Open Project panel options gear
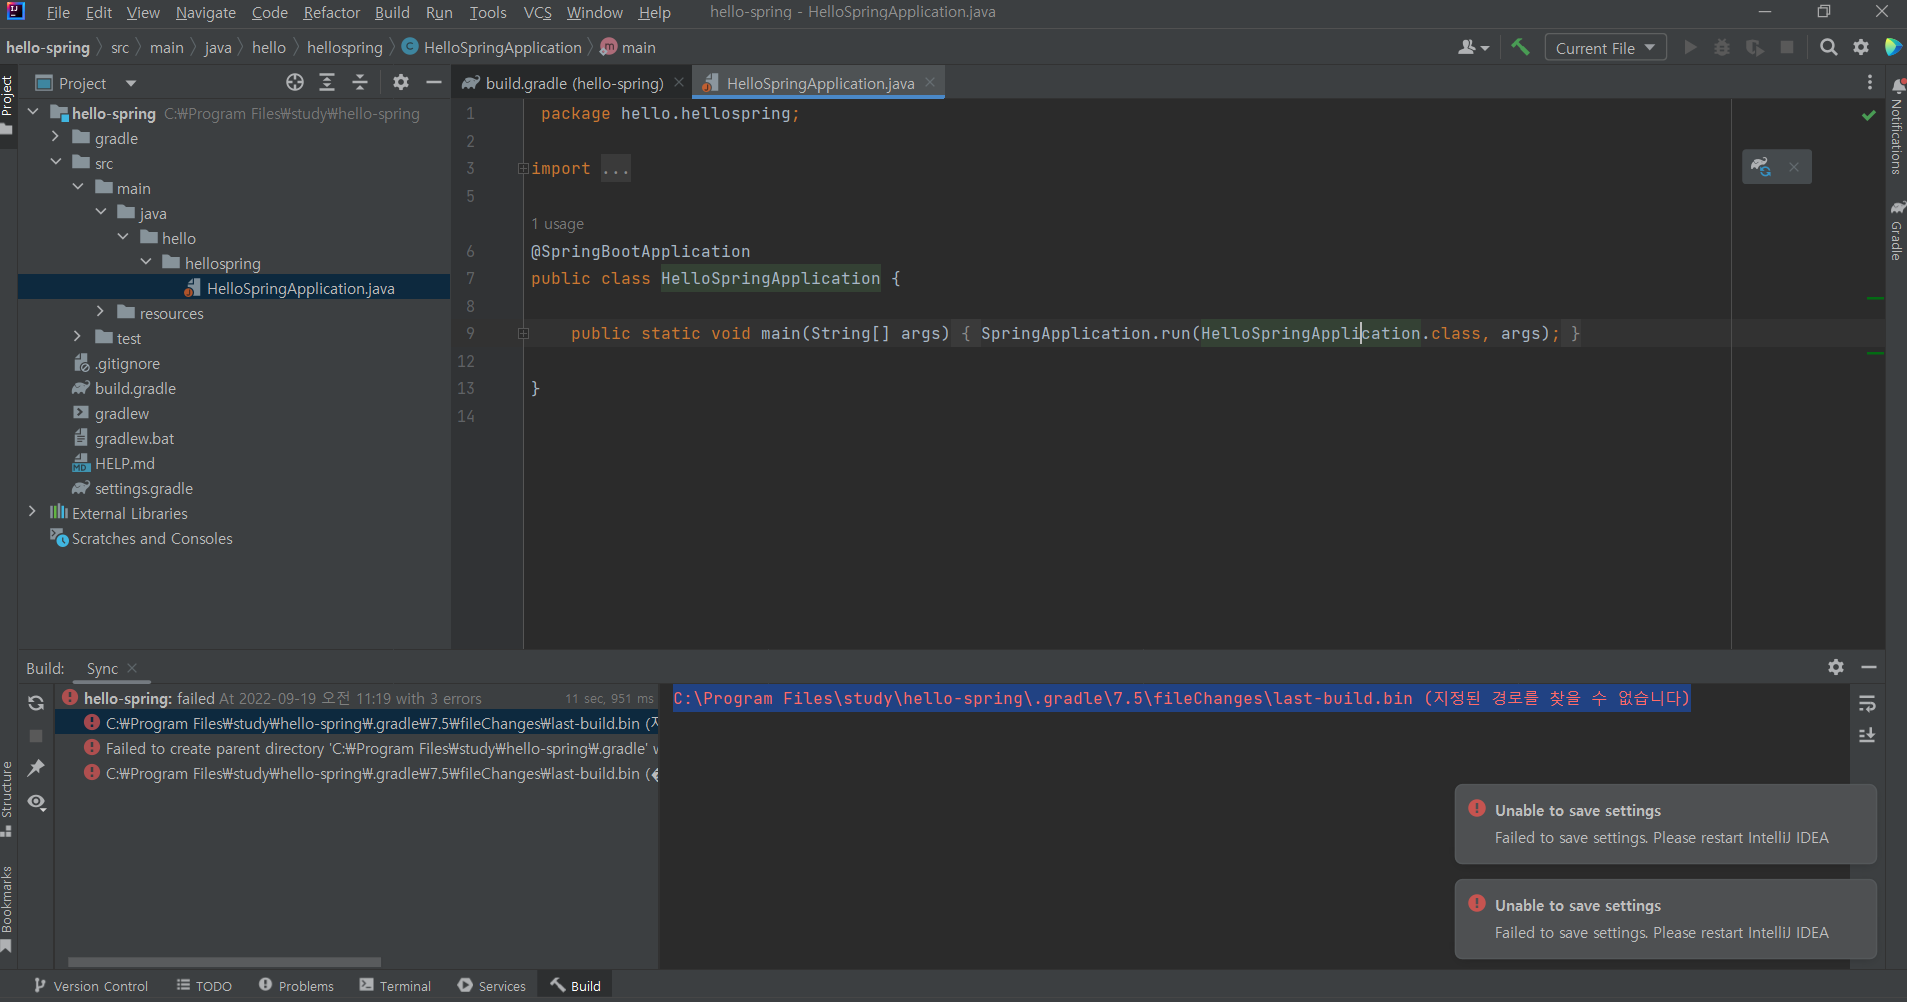This screenshot has width=1907, height=1002. [x=401, y=82]
